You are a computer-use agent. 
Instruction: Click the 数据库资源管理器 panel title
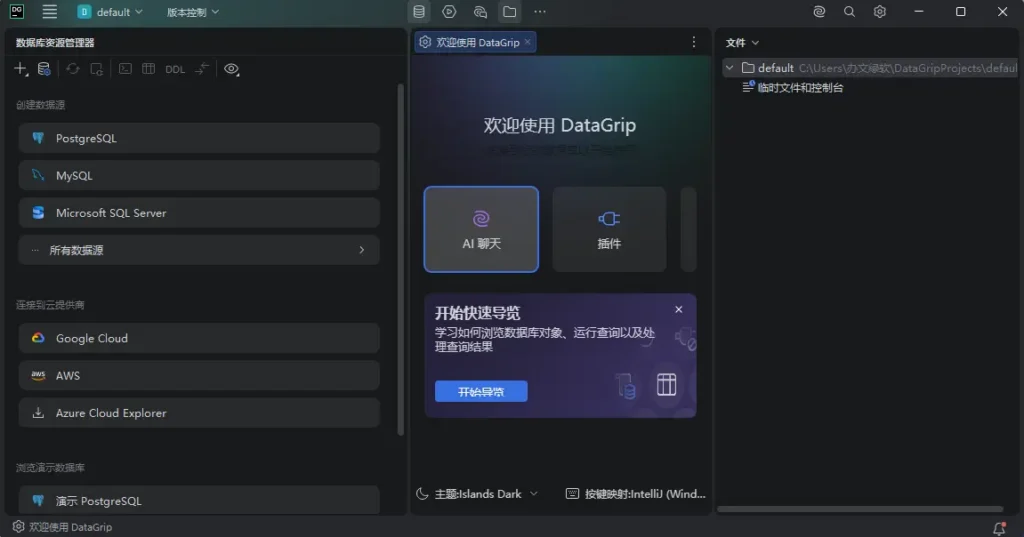56,42
